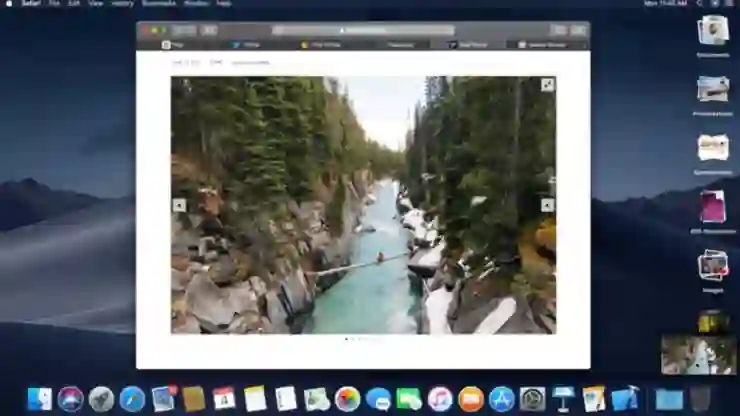The width and height of the screenshot is (740, 416).
Task: Advance to the next photo with right arrow
Action: click(x=547, y=205)
